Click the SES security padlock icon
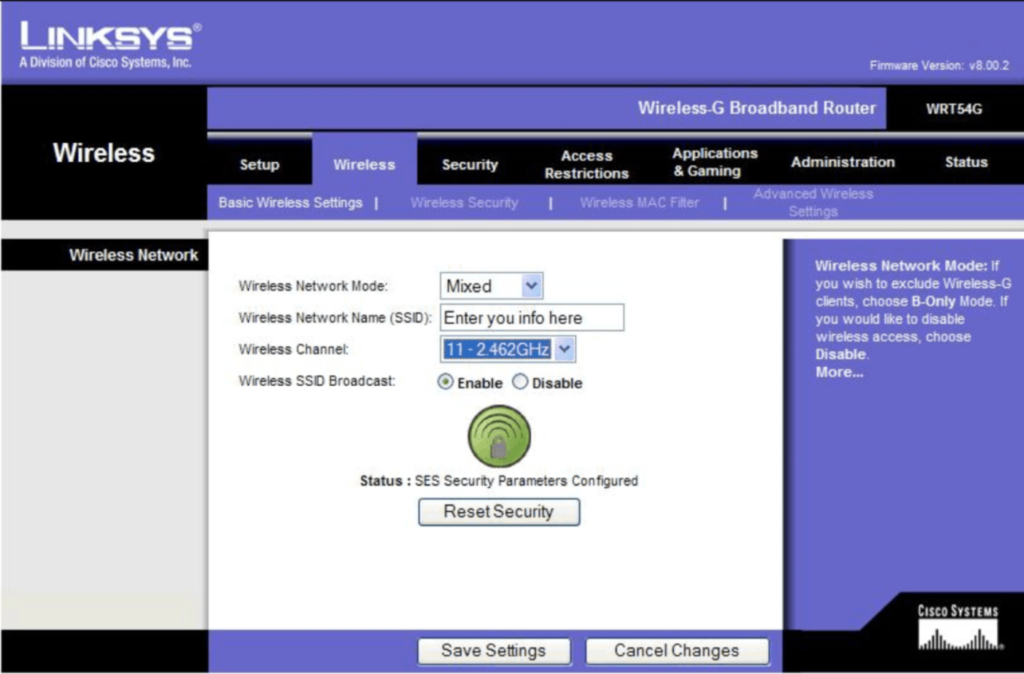Image resolution: width=1024 pixels, height=674 pixels. click(x=497, y=435)
